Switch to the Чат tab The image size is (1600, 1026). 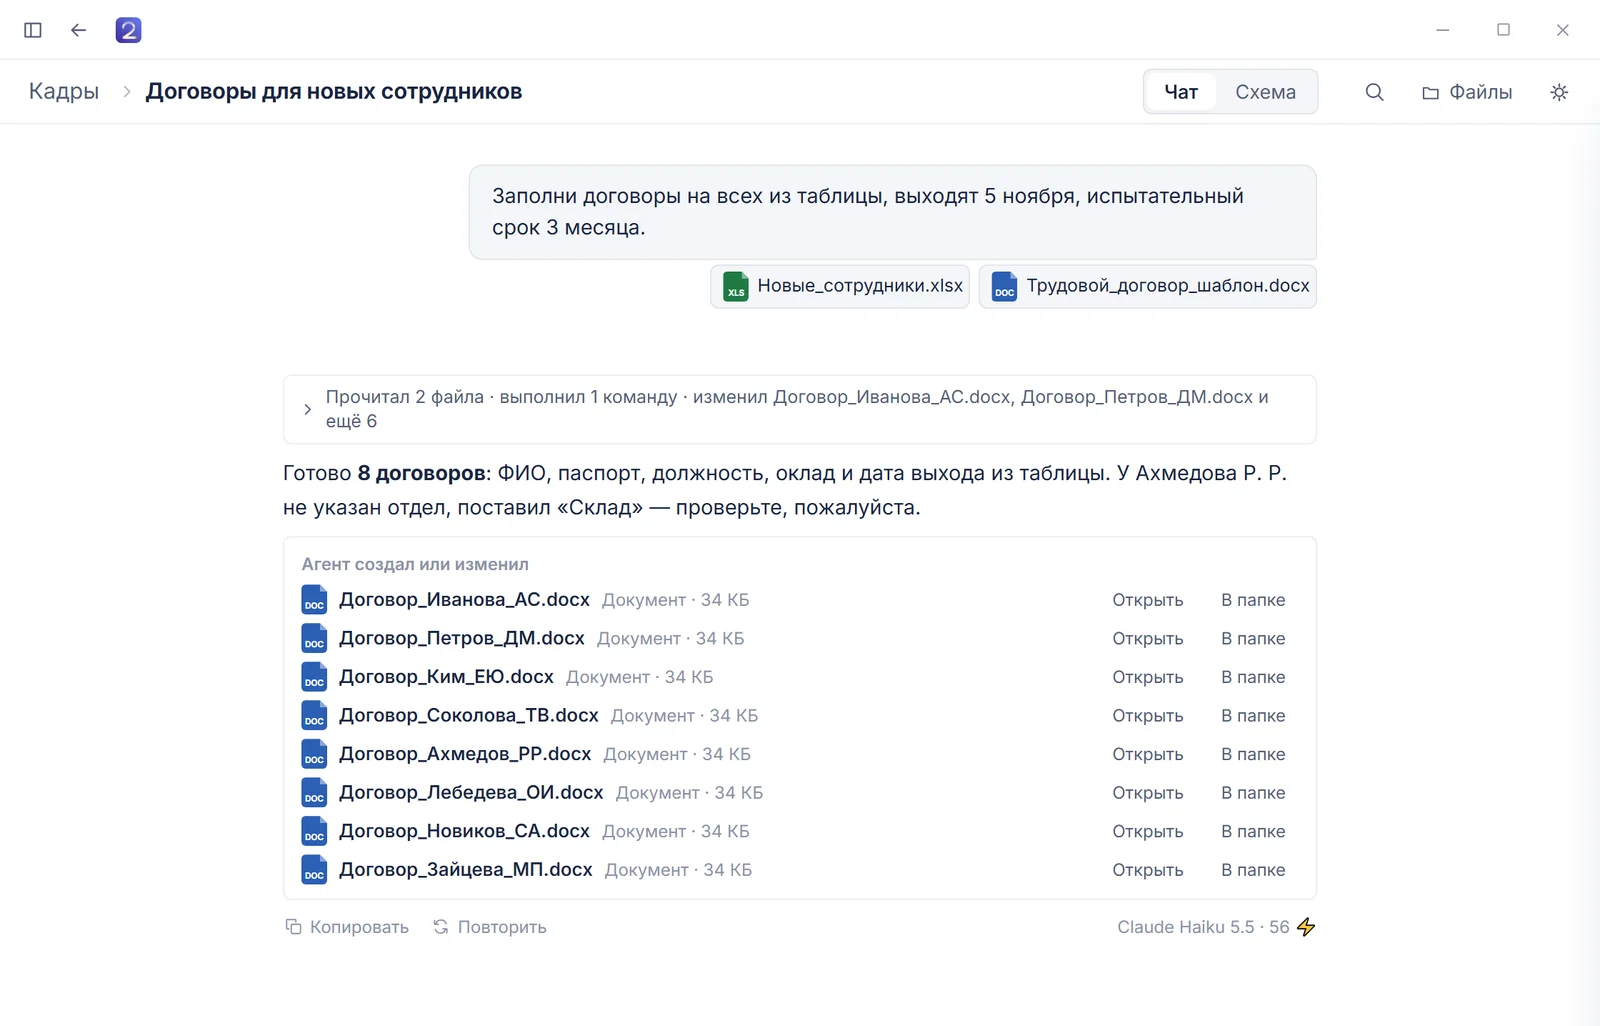click(x=1181, y=92)
